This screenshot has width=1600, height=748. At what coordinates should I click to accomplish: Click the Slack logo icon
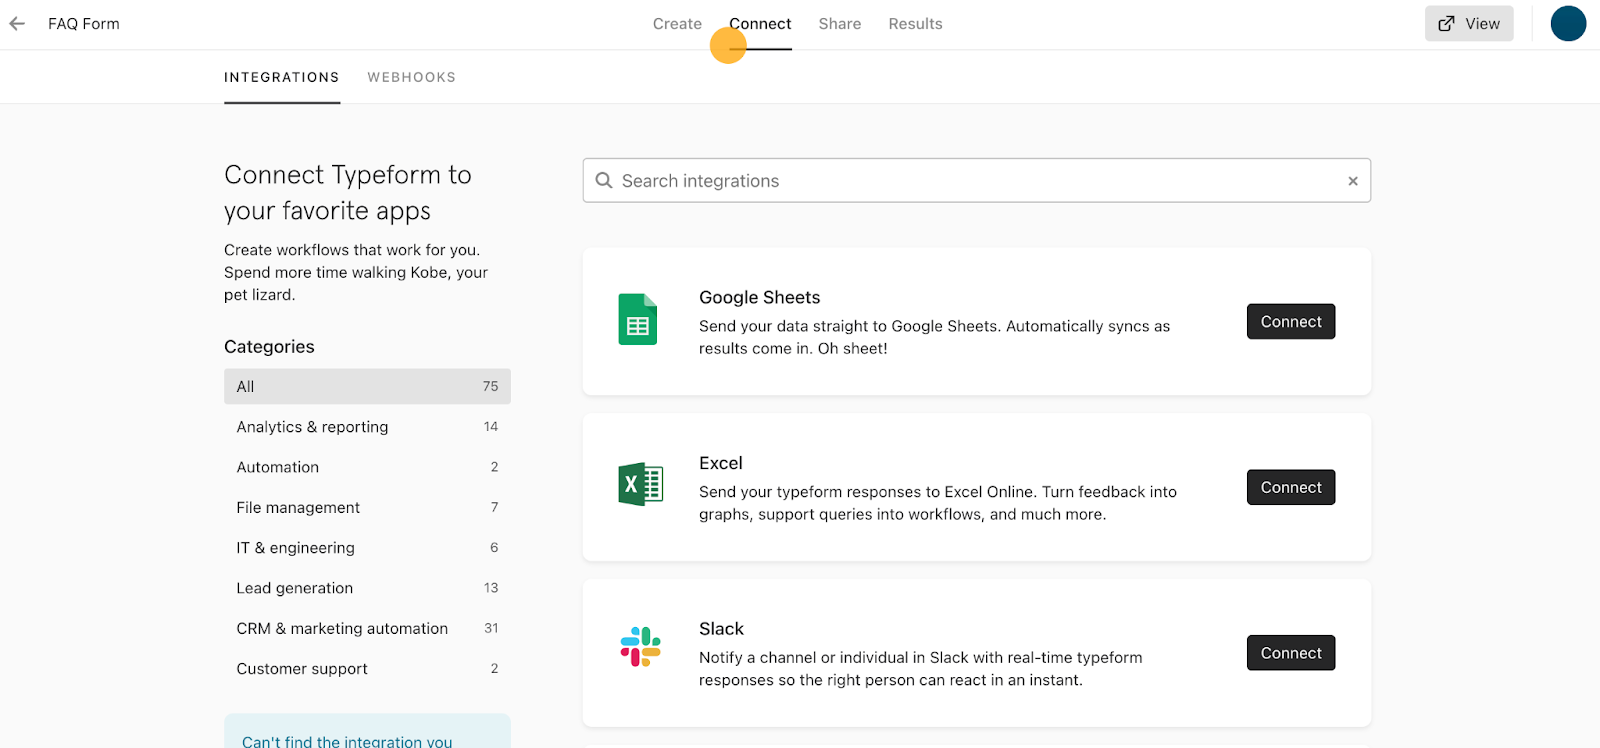[640, 647]
